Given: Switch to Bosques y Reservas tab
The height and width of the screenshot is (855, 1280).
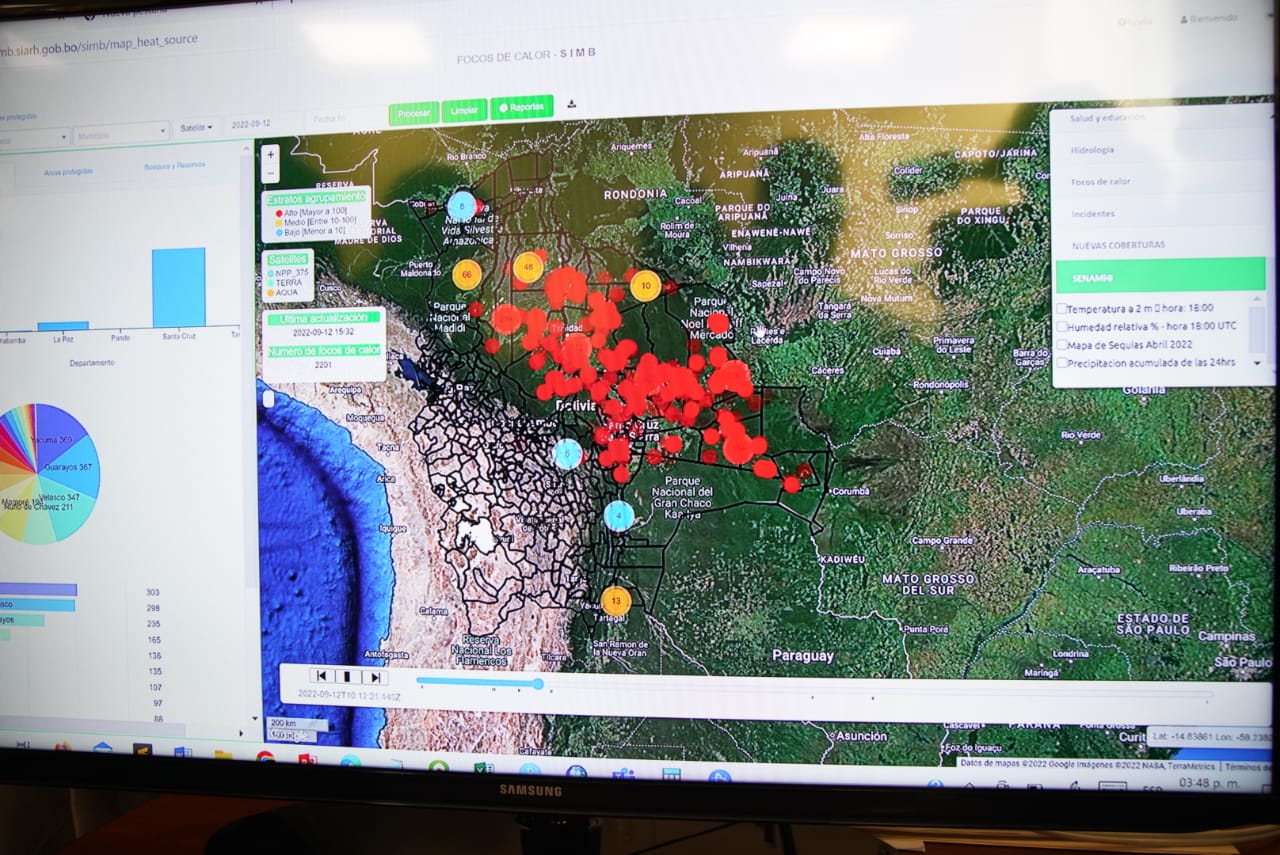Looking at the screenshot, I should point(174,167).
